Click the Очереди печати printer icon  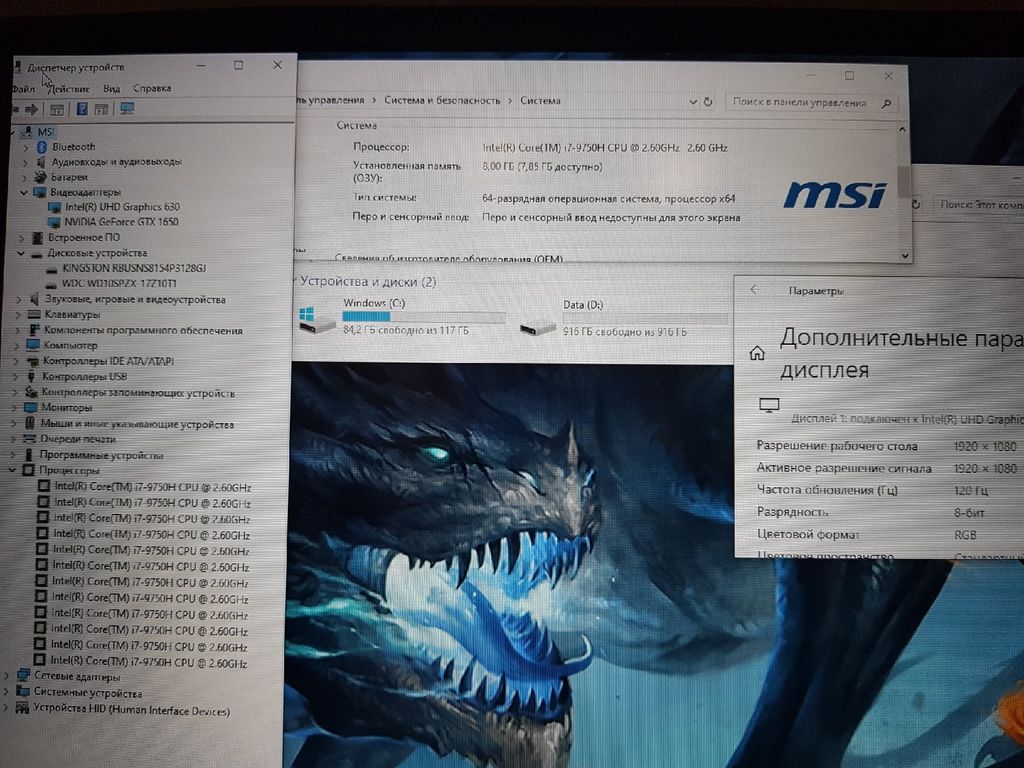pos(29,439)
